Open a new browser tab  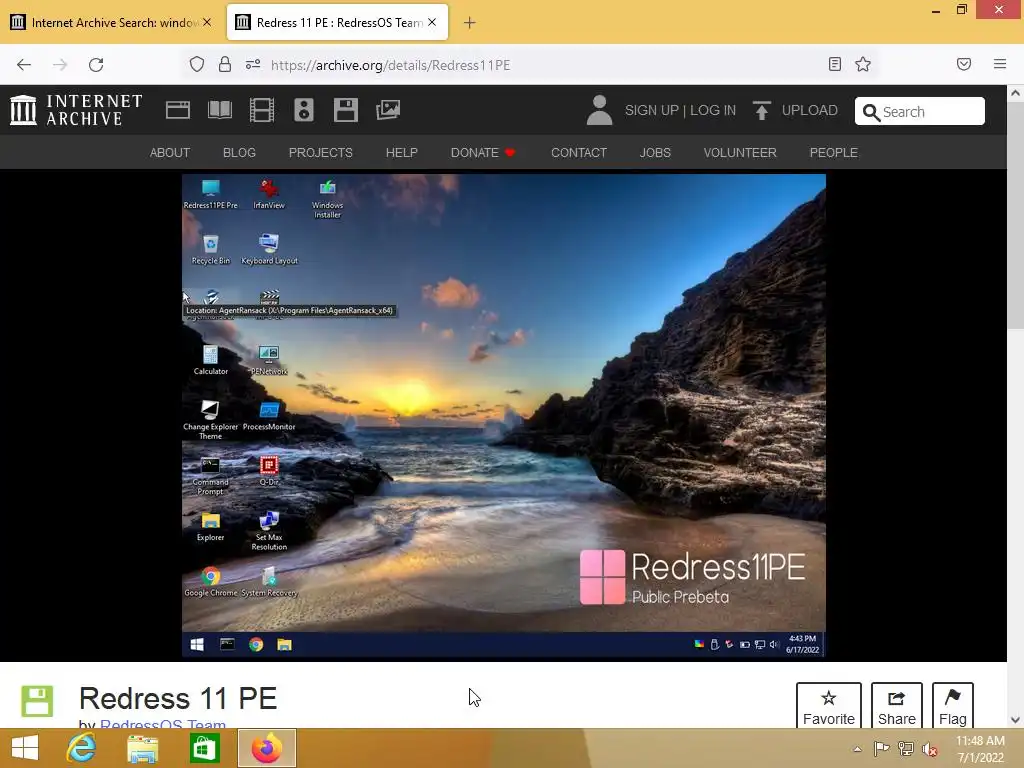click(x=470, y=23)
